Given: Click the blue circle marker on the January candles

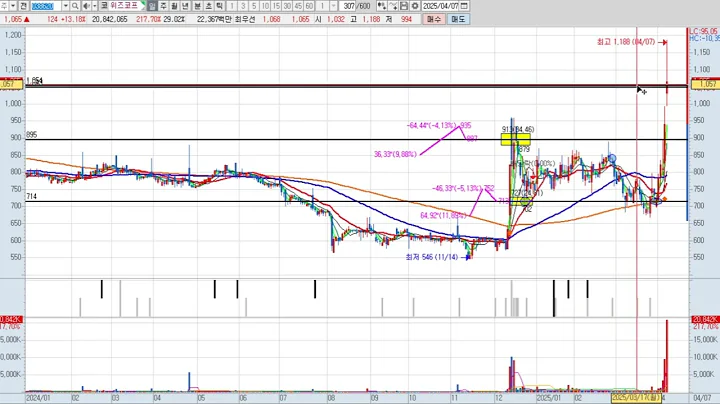Looking at the screenshot, I should 612,159.
